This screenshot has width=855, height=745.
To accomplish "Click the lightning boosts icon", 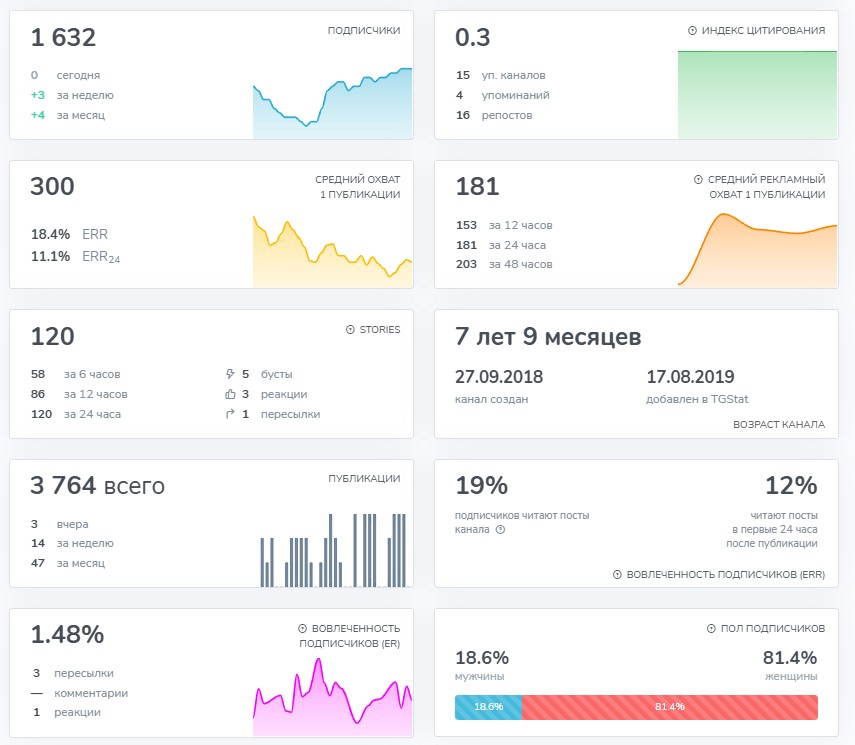I will click(230, 374).
